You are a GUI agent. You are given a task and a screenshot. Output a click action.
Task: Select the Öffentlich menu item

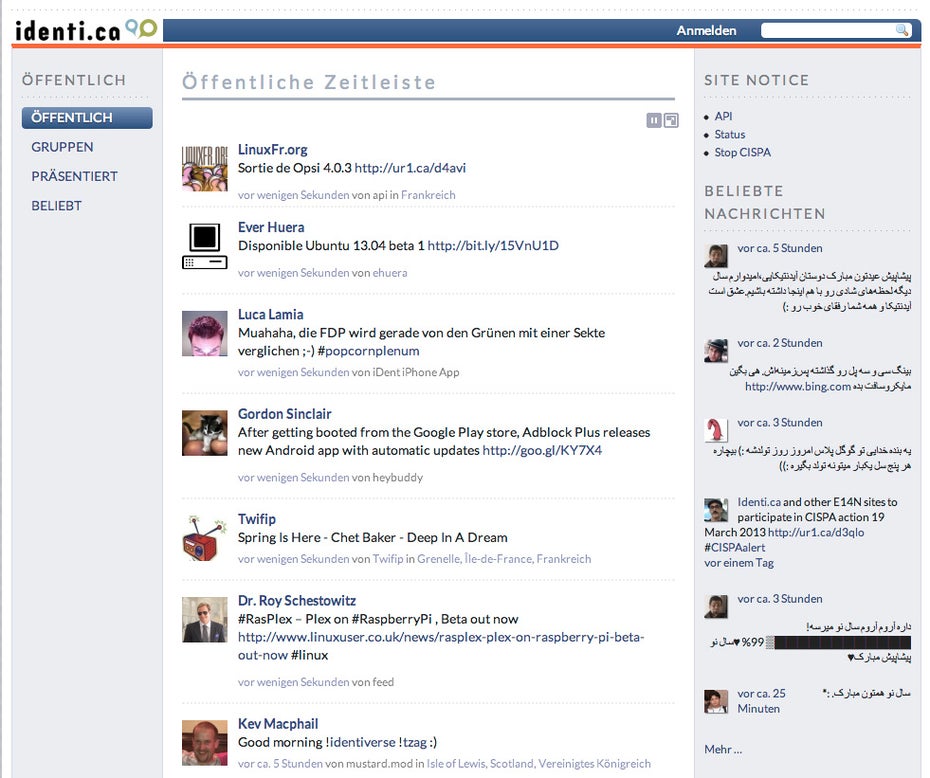click(87, 117)
